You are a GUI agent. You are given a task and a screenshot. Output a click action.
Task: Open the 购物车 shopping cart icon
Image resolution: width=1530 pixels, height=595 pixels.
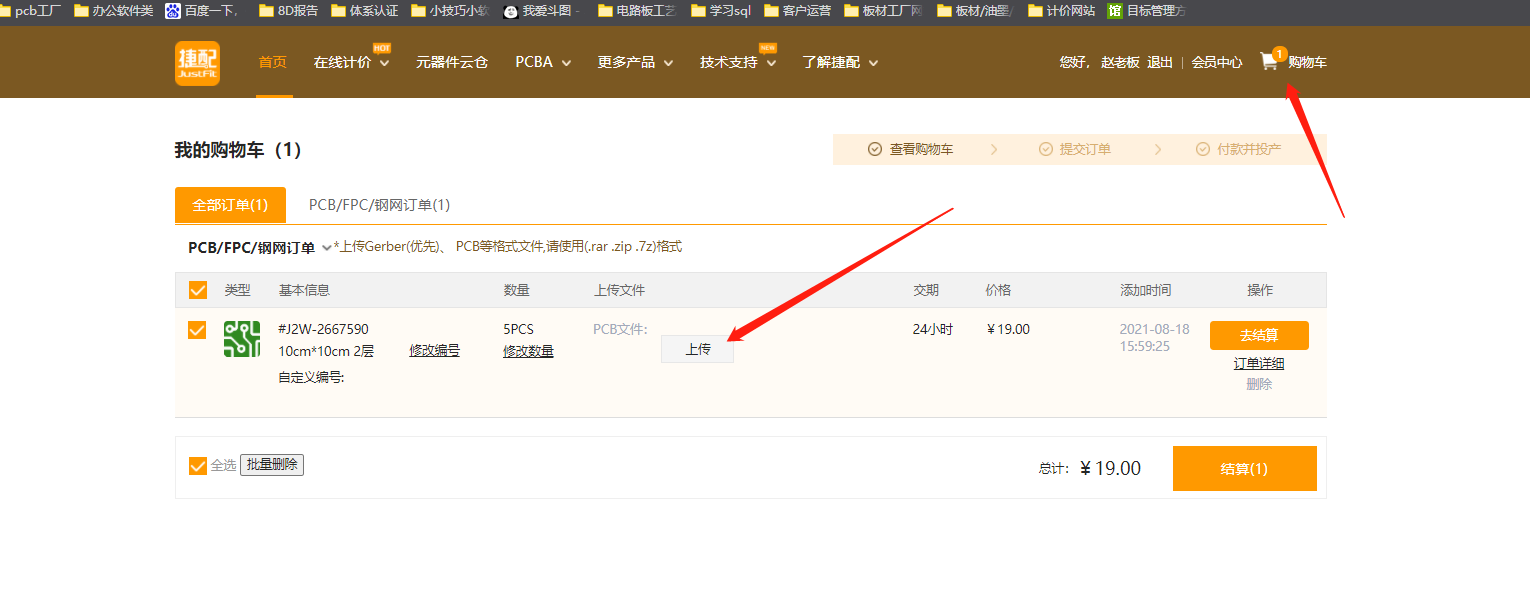point(1268,61)
